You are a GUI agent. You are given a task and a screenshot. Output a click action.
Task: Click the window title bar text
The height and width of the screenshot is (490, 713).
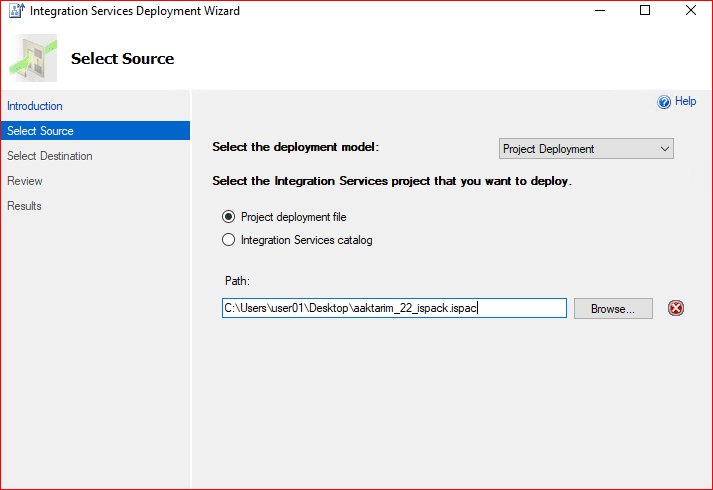coord(135,11)
